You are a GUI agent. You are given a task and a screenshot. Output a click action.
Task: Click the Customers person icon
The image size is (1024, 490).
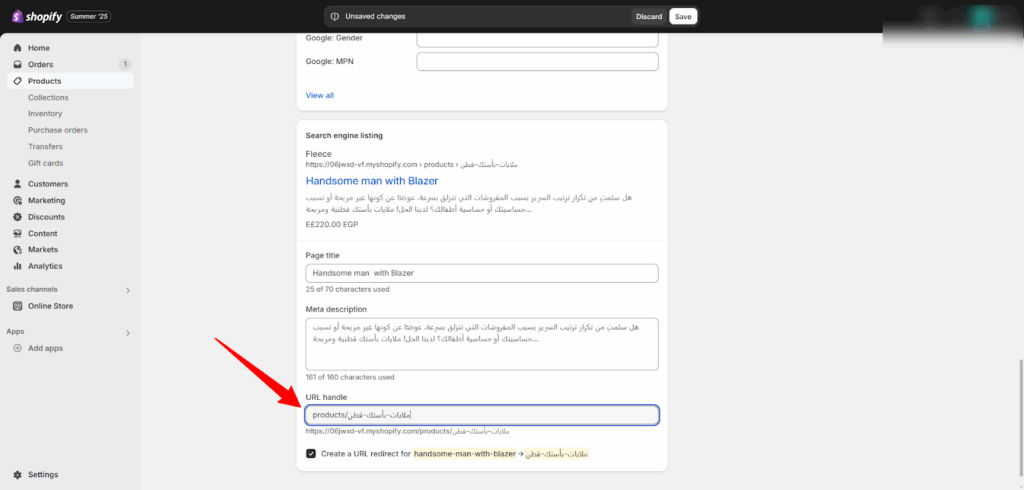[x=18, y=184]
